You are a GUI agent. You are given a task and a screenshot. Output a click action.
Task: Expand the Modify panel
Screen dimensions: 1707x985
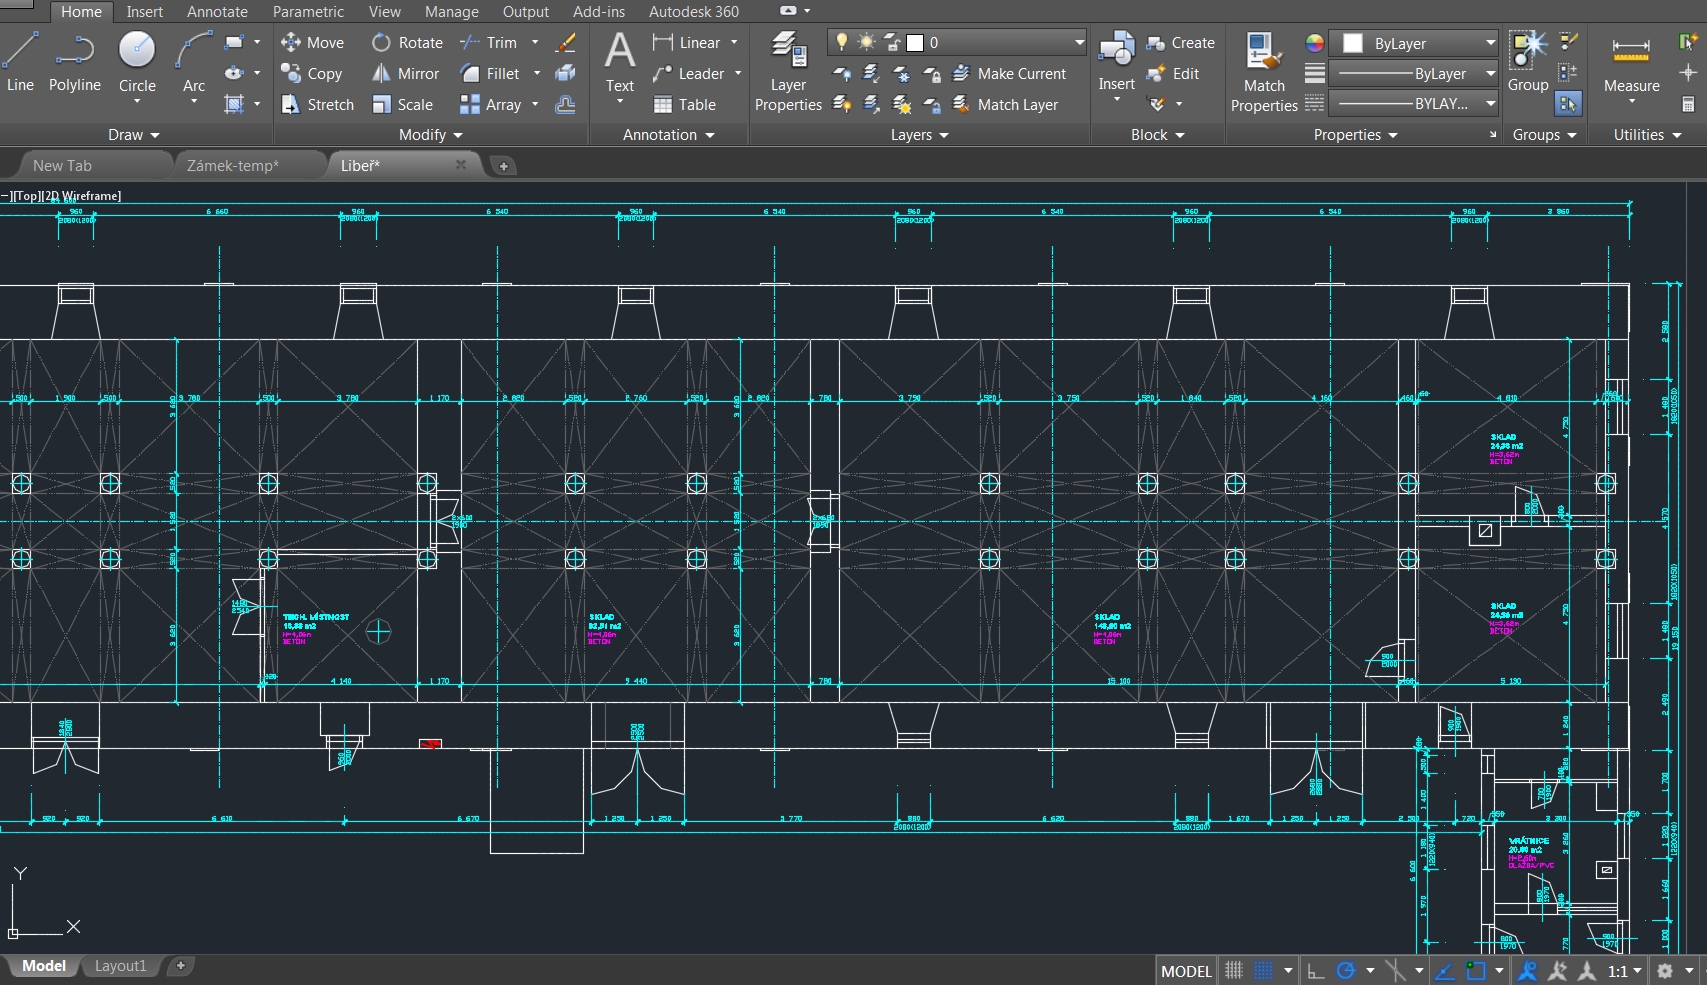[431, 134]
